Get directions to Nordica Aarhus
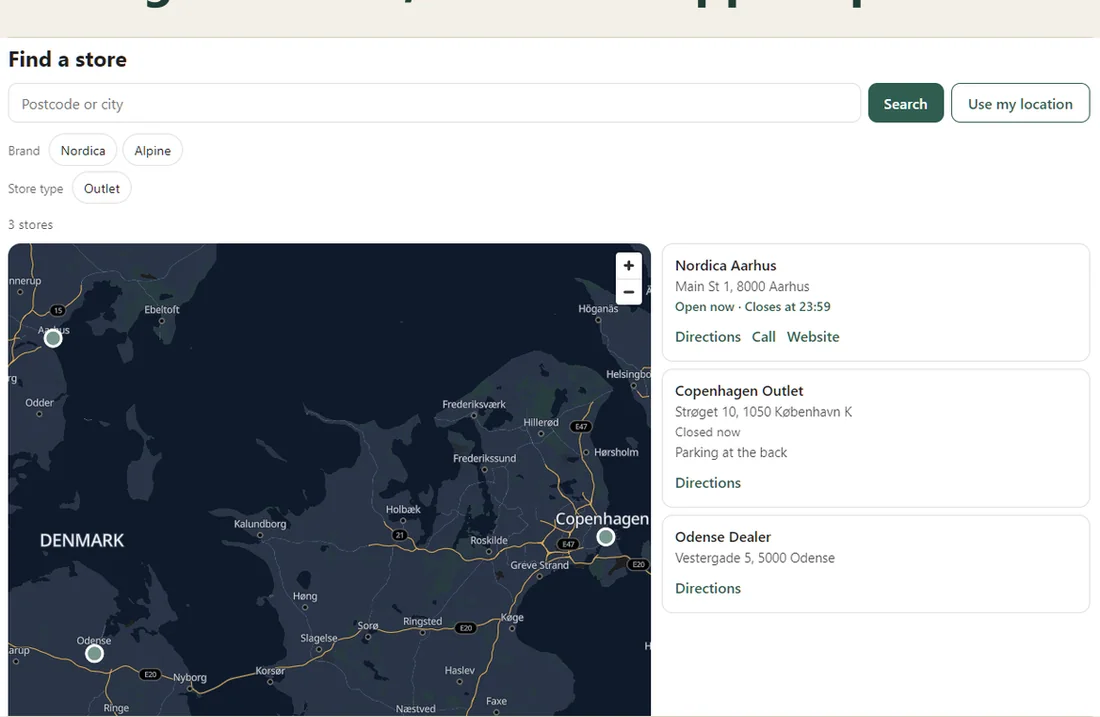1100x717 pixels. pyautogui.click(x=707, y=337)
